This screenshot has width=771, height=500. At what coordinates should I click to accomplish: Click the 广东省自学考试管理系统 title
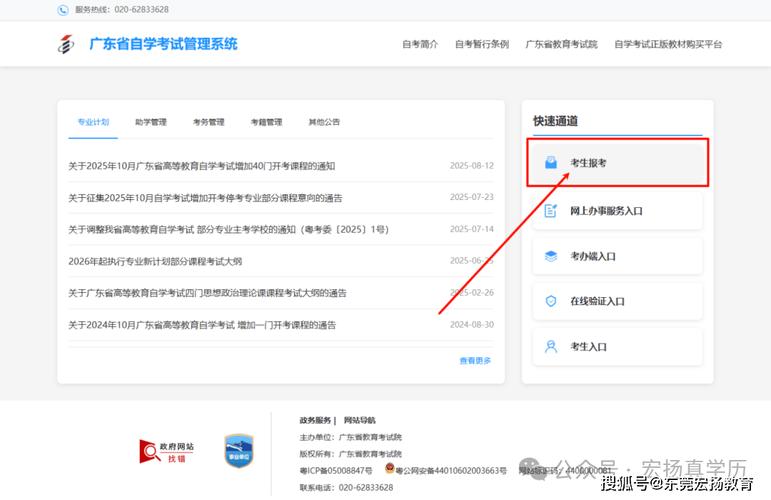point(163,44)
